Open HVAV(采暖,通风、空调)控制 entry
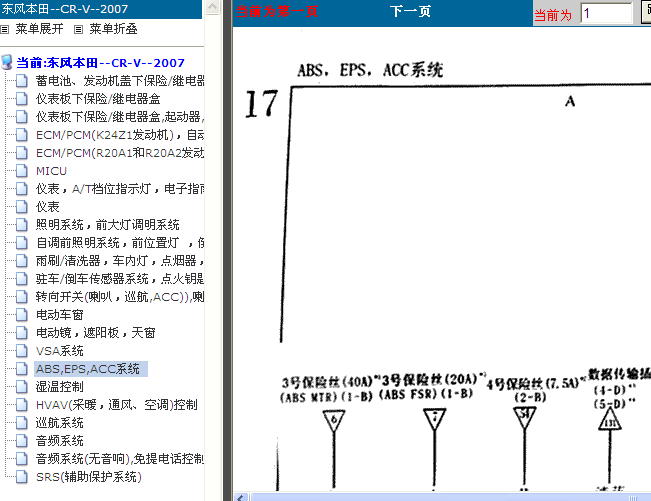 pos(117,405)
